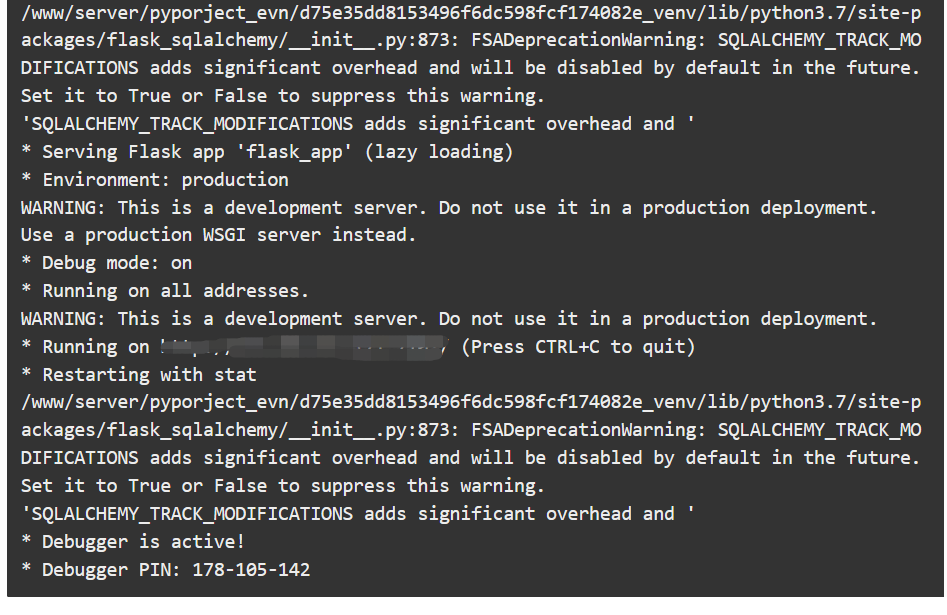Click the second /www/server/pyporject_evn path line
The height and width of the screenshot is (615, 947).
[471, 402]
